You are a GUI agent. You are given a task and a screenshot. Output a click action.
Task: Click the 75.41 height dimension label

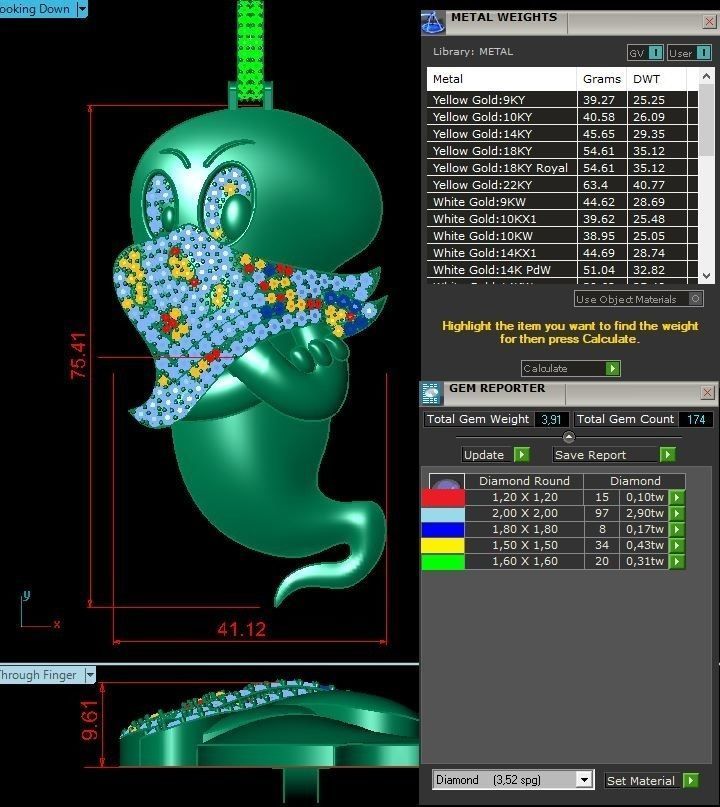pyautogui.click(x=79, y=356)
